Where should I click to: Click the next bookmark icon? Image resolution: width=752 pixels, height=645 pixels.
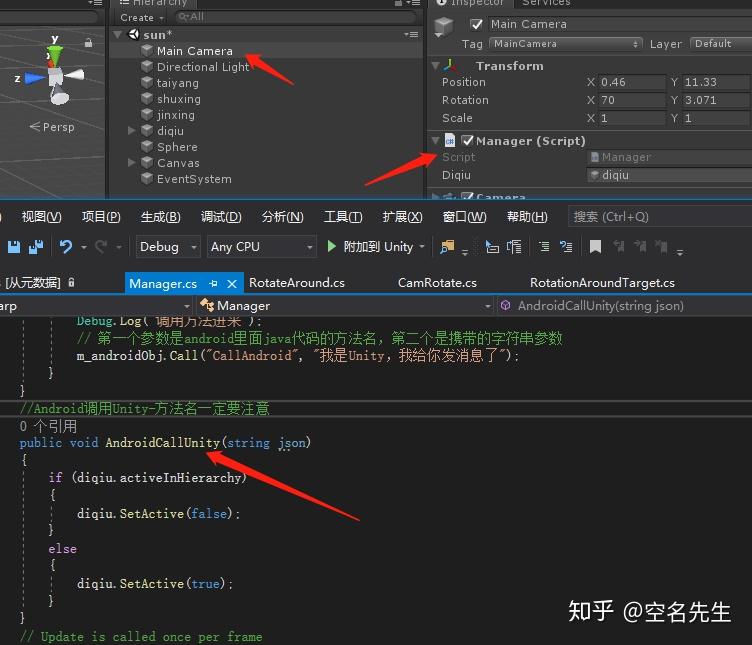(x=640, y=247)
